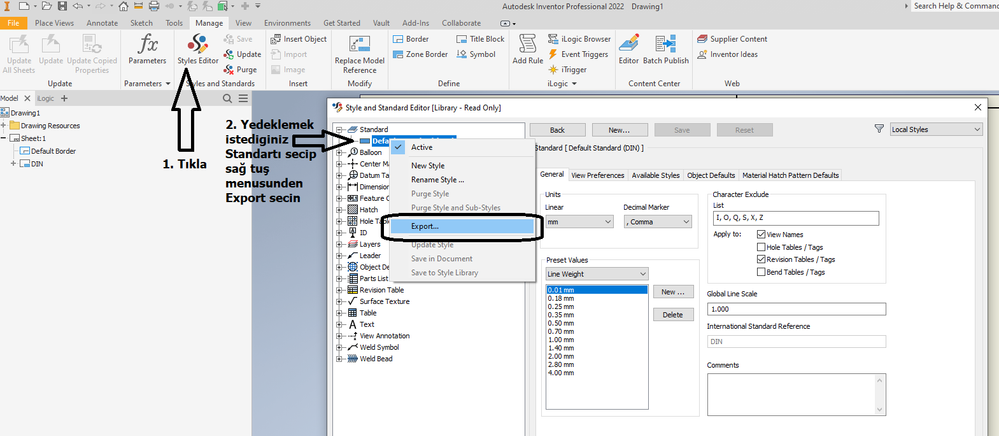
Task: Expand the Weld Bead style node
Action: click(339, 359)
